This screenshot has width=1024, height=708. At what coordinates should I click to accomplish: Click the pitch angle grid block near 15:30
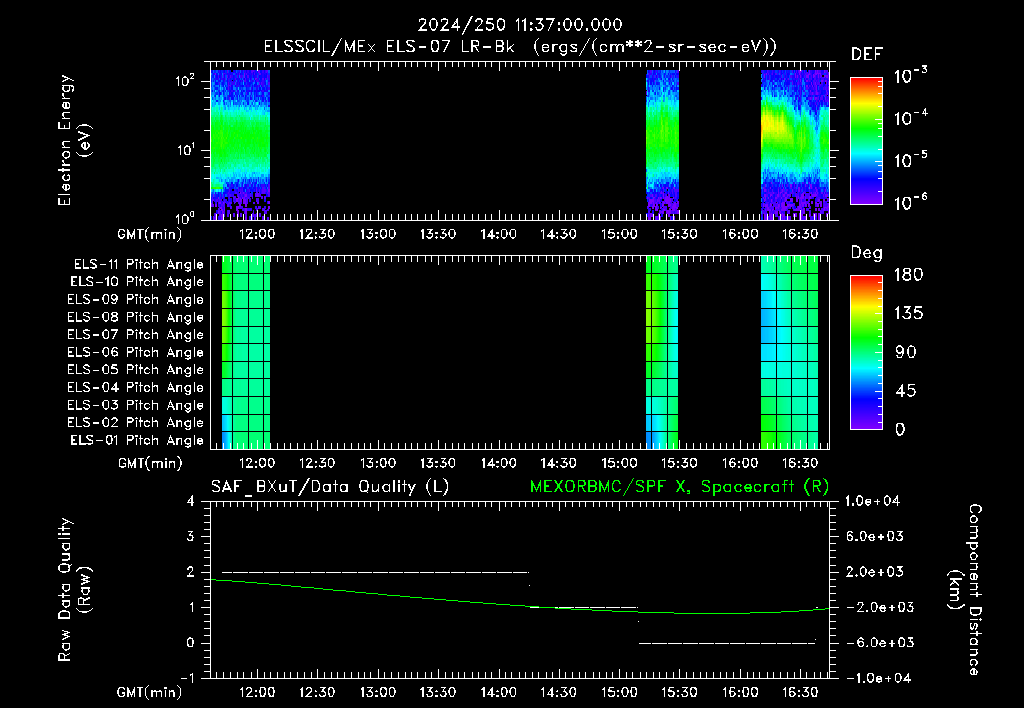tap(662, 352)
